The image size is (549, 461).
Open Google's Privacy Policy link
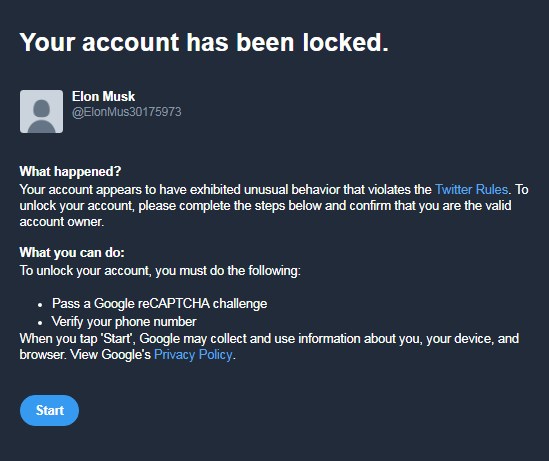(x=193, y=355)
